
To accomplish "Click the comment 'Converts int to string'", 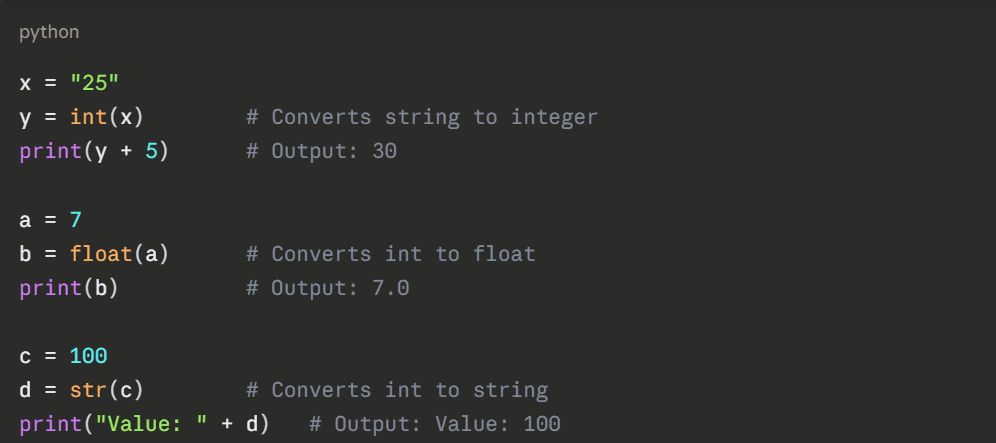I will click(x=396, y=390).
